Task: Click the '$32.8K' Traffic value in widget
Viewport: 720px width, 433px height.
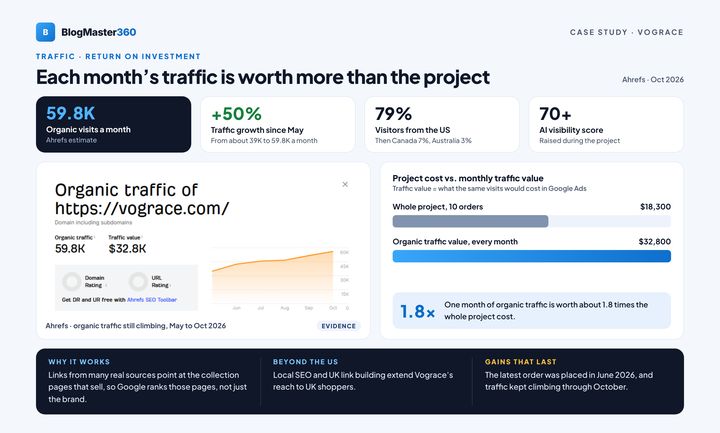Action: click(x=127, y=249)
